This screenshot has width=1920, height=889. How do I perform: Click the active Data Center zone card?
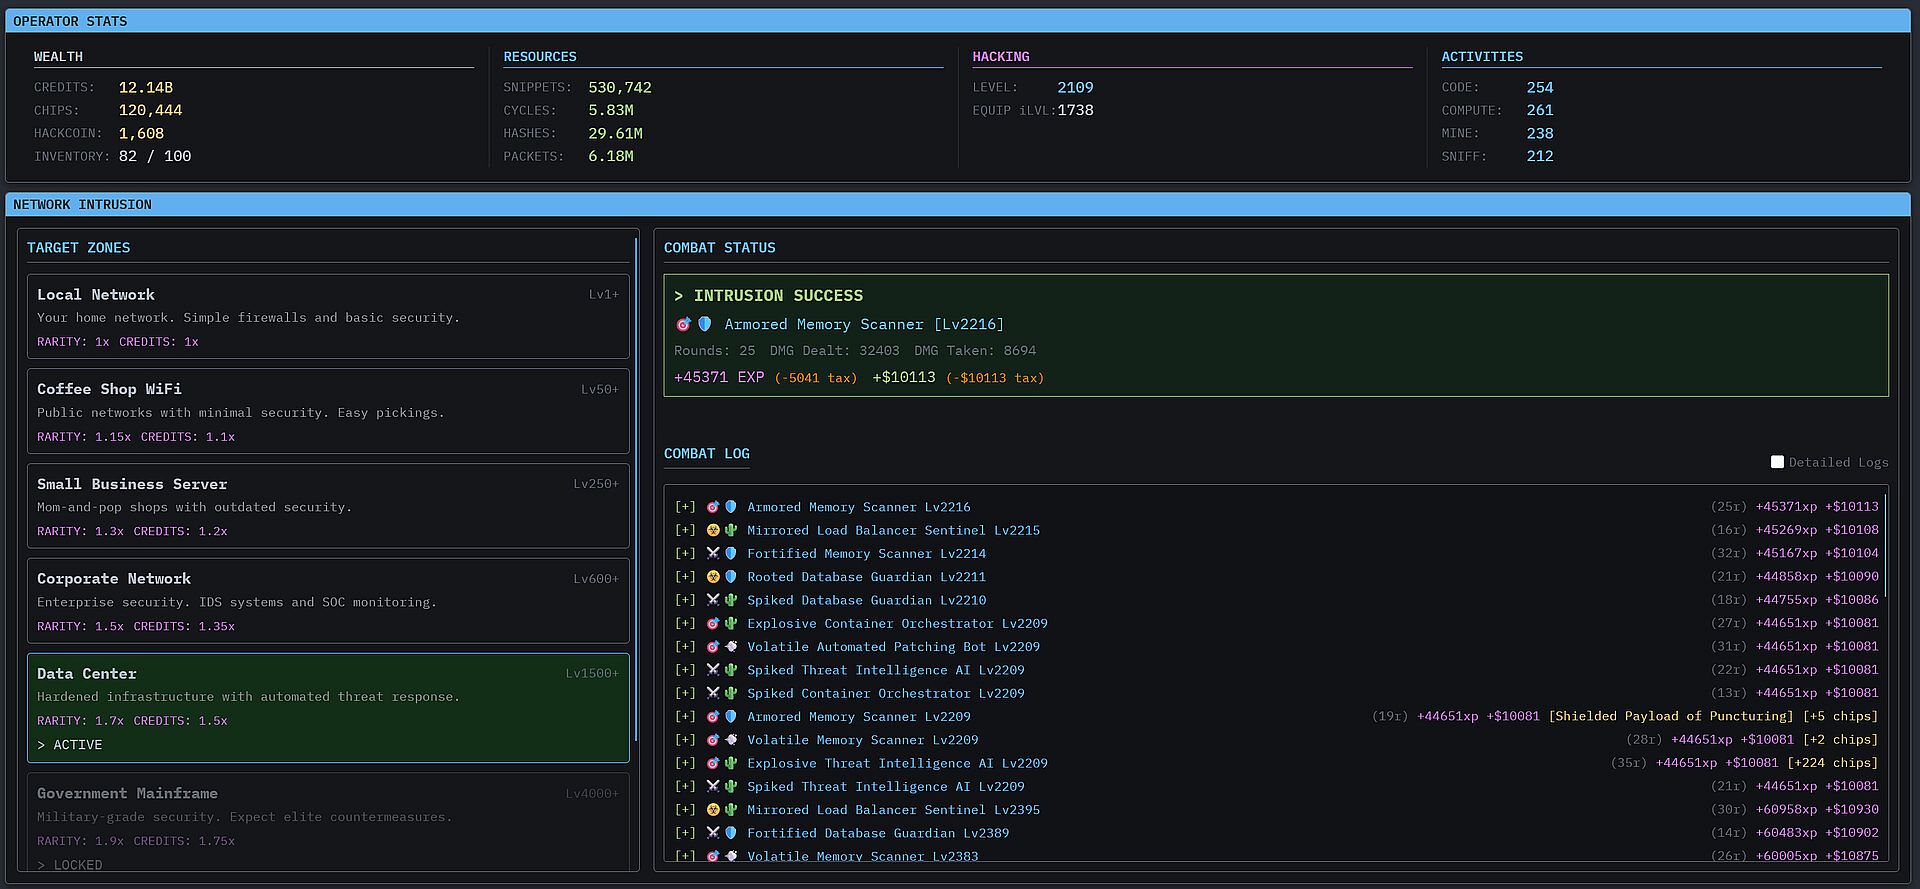coord(328,707)
